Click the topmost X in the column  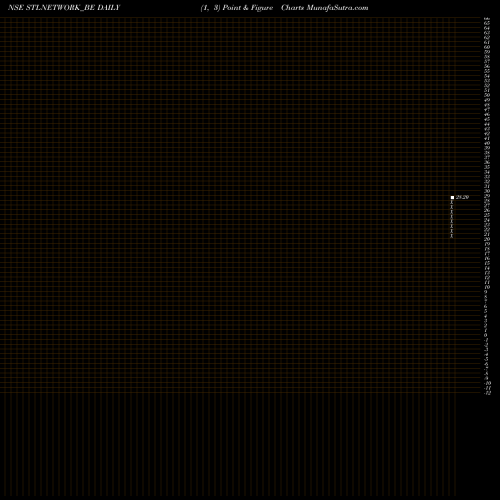[452, 202]
